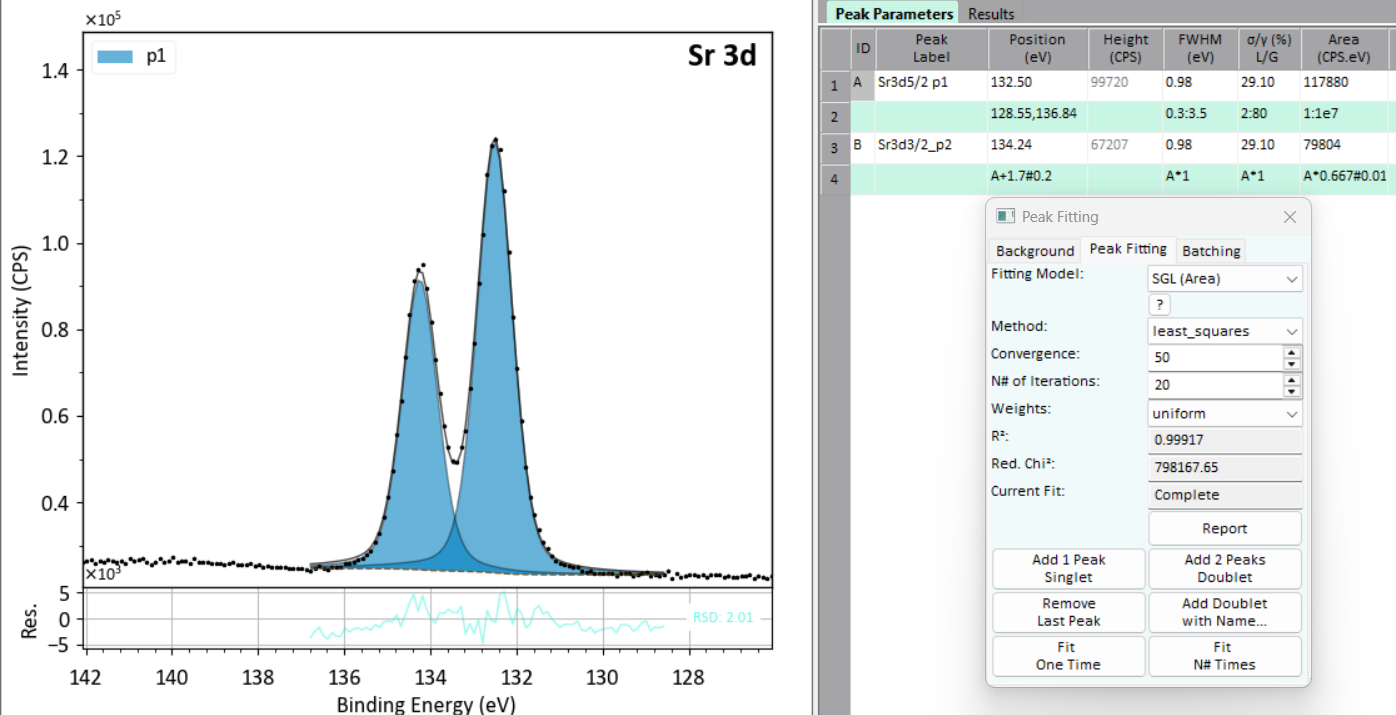1396x715 pixels.
Task: Open the Fitting Model dropdown
Action: pos(1225,279)
